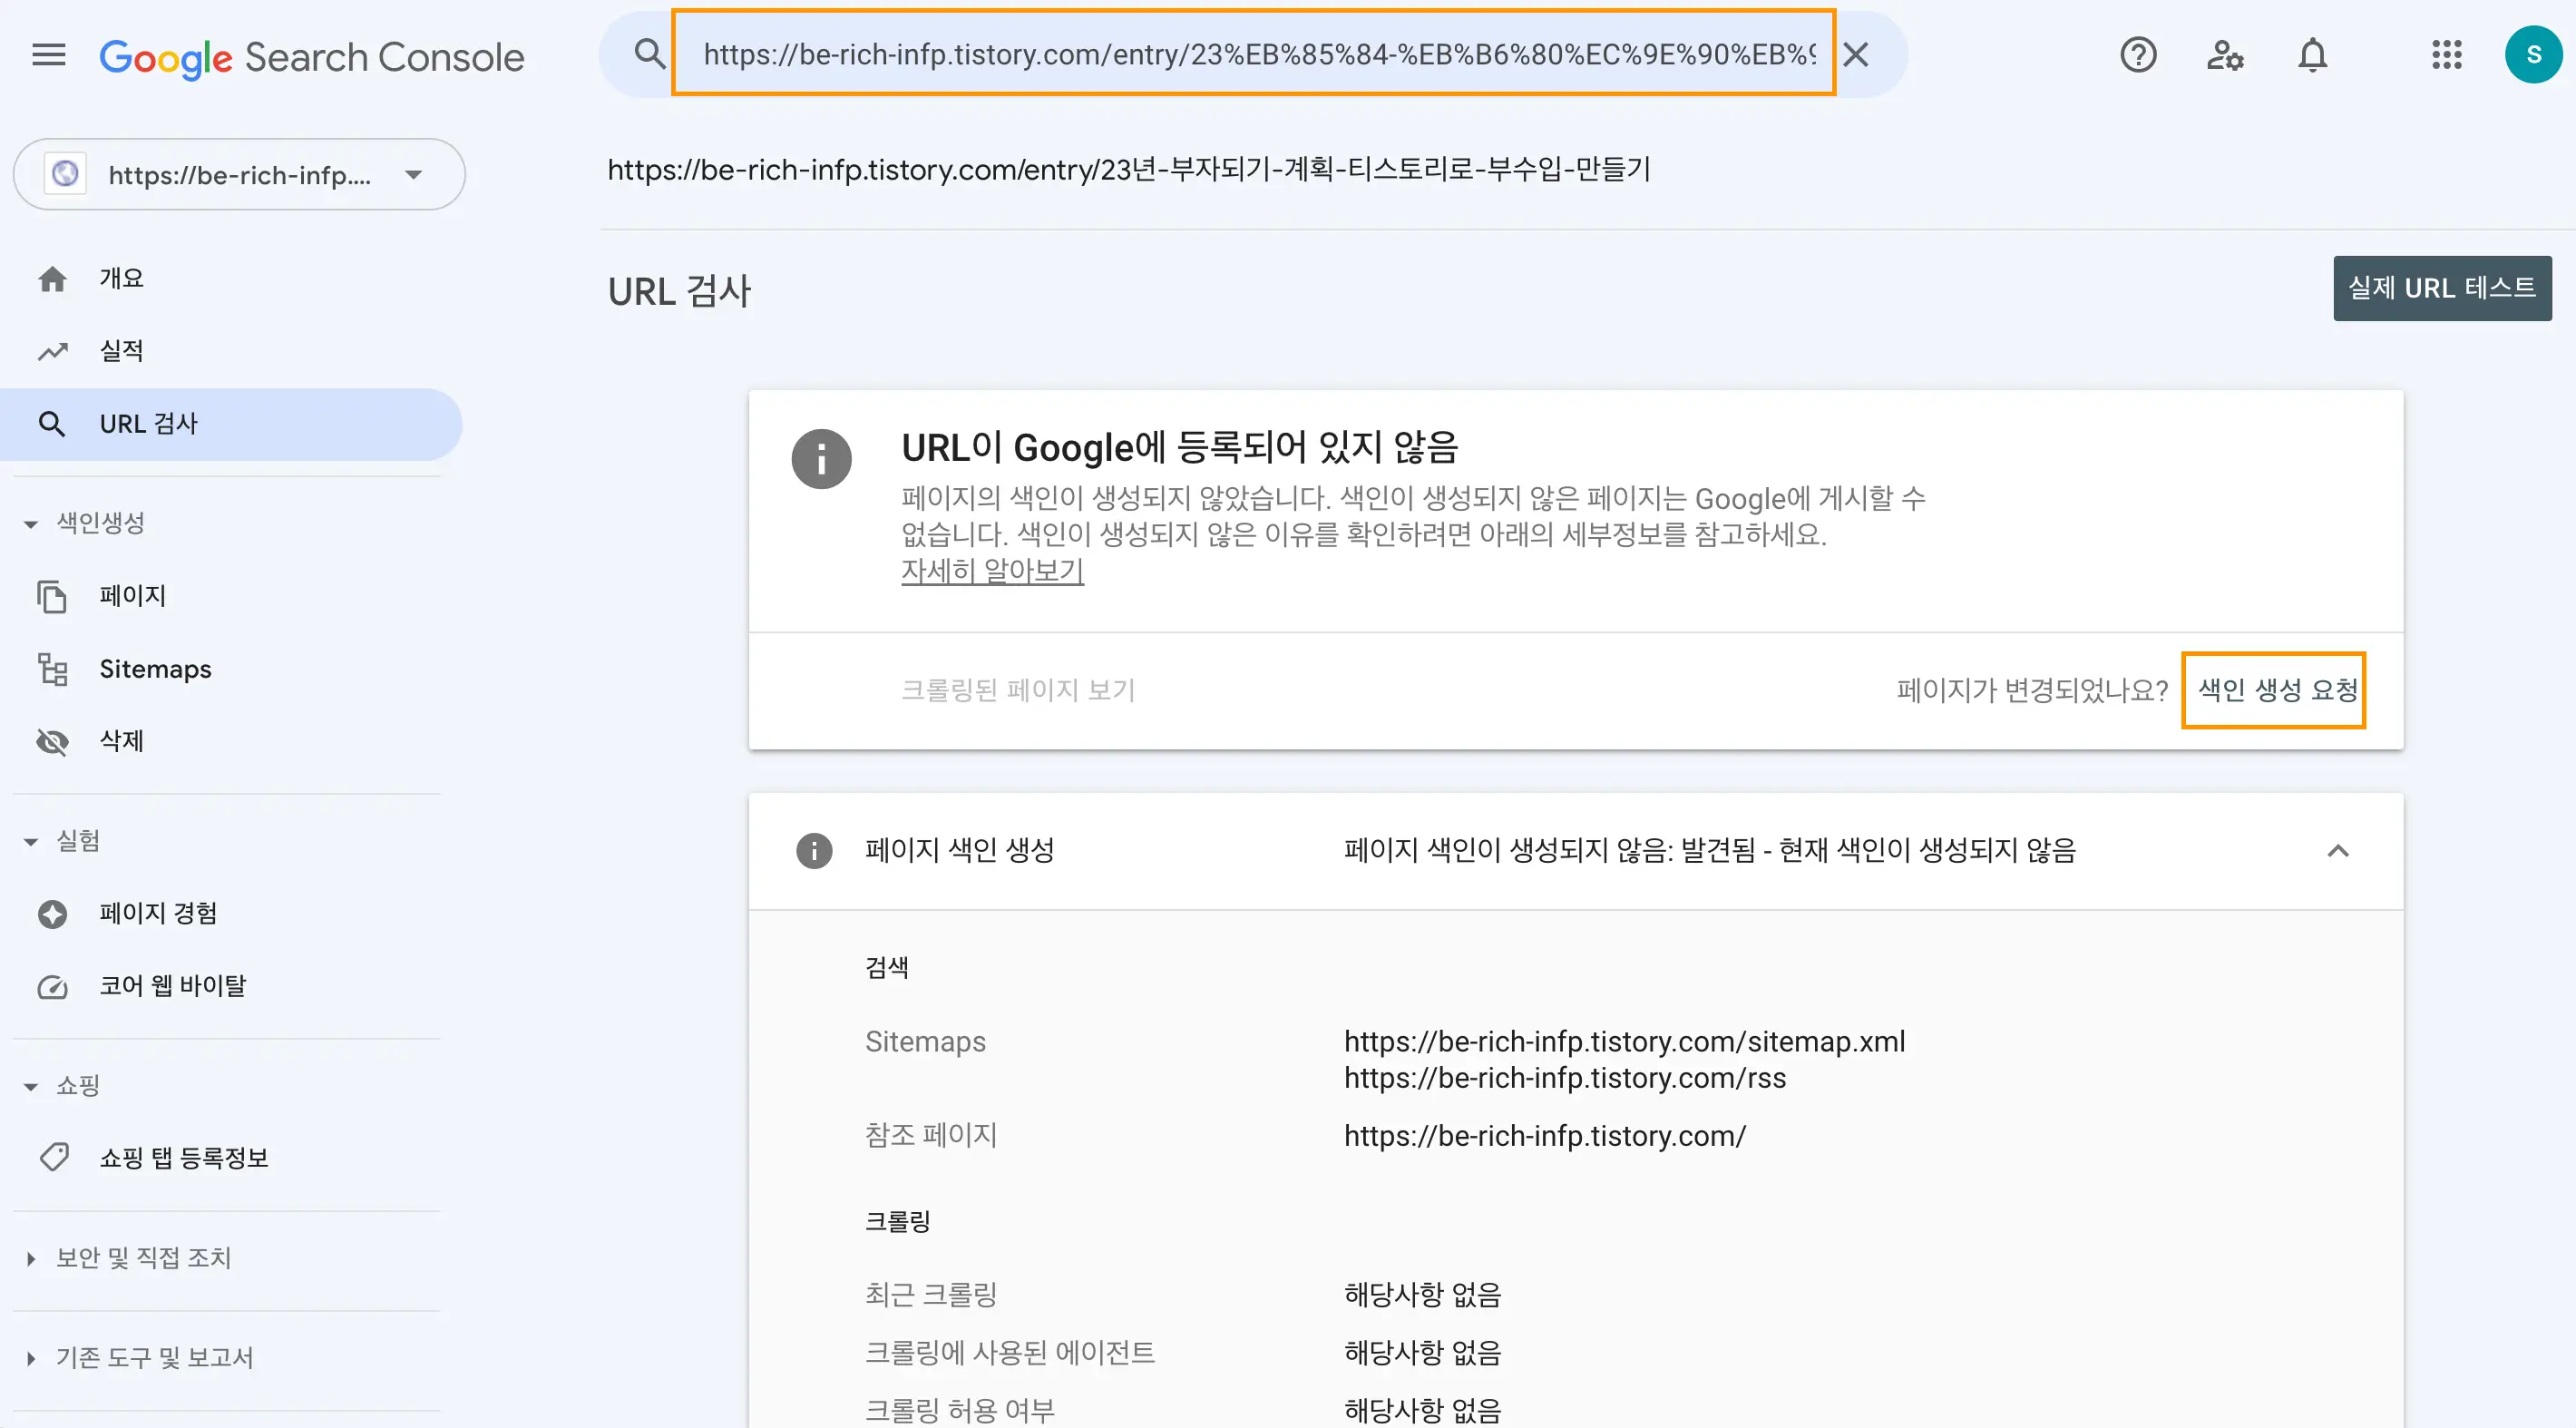2576x1428 pixels.
Task: Open the 삭제 removals menu item
Action: (230, 741)
